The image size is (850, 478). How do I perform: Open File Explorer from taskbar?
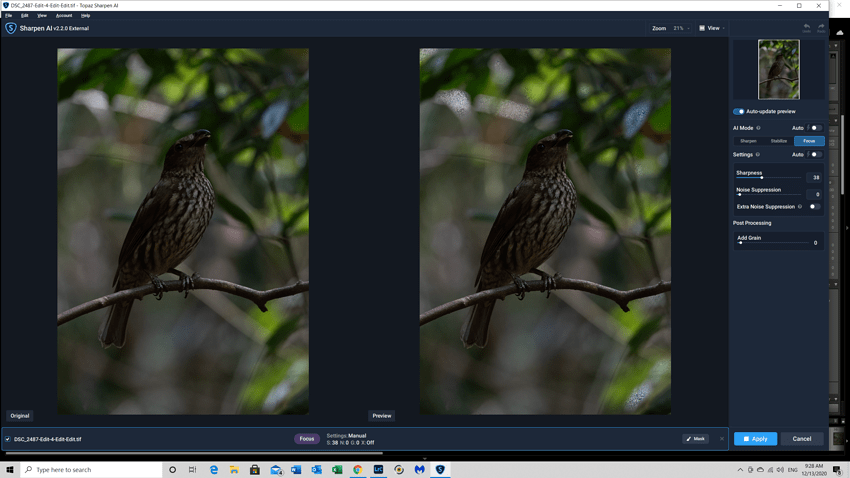click(234, 470)
